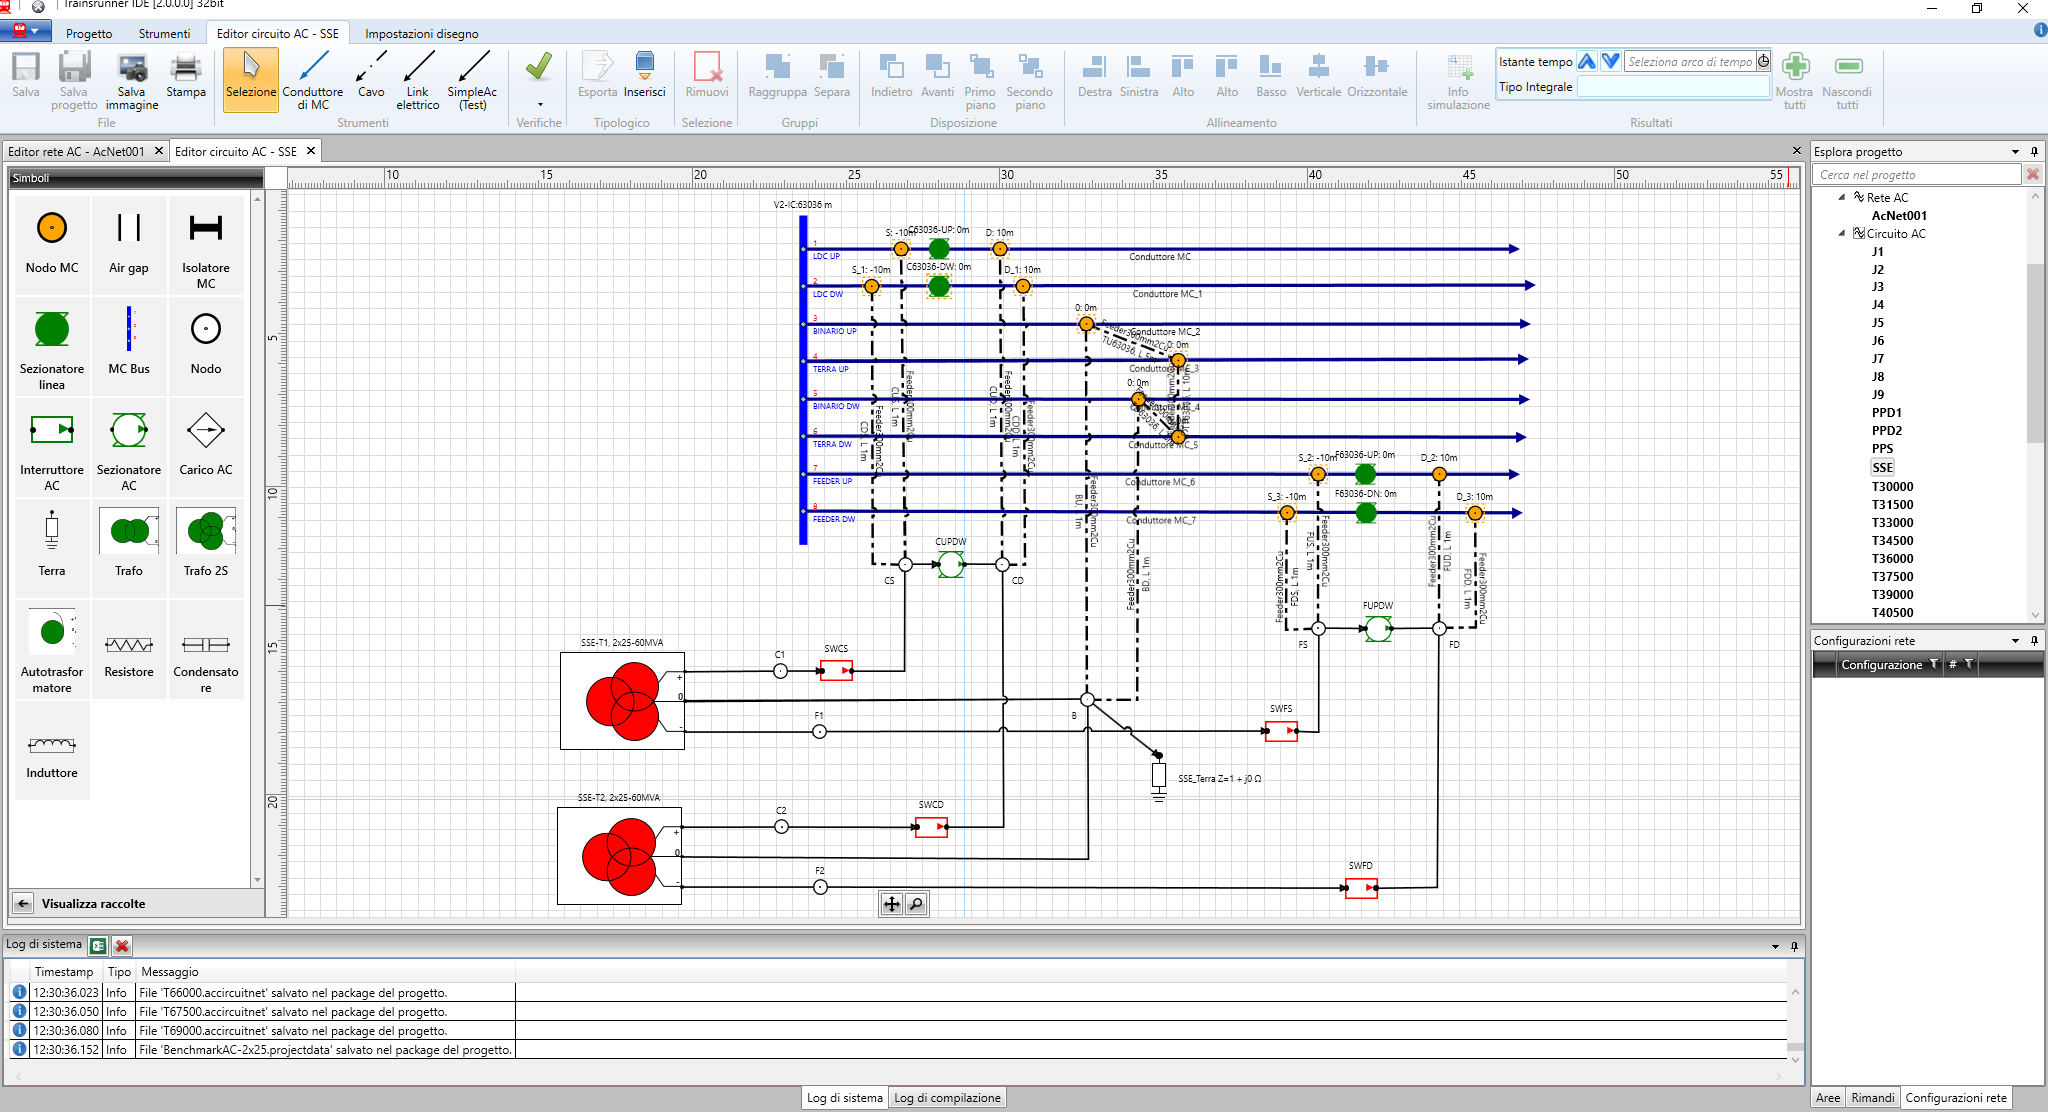This screenshot has height=1112, width=2048.
Task: Click the Cerca nel progetto search field
Action: (1915, 174)
